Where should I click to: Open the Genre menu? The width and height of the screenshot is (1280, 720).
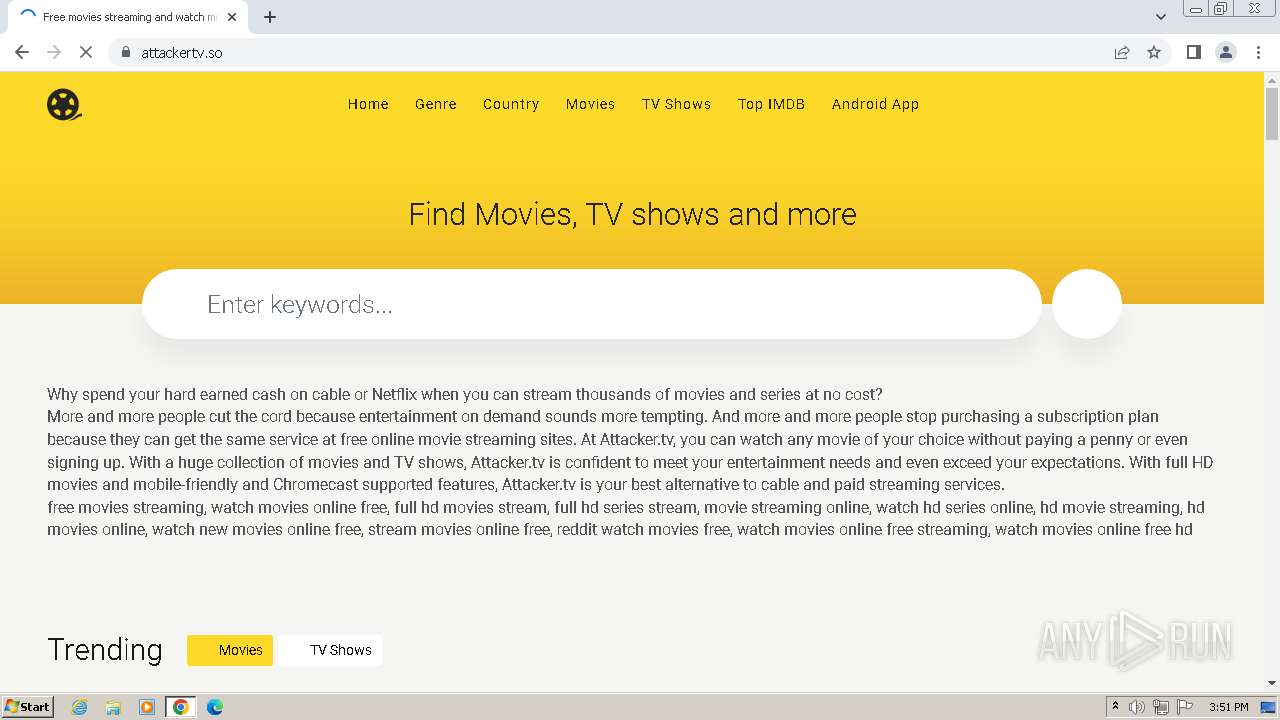(436, 104)
